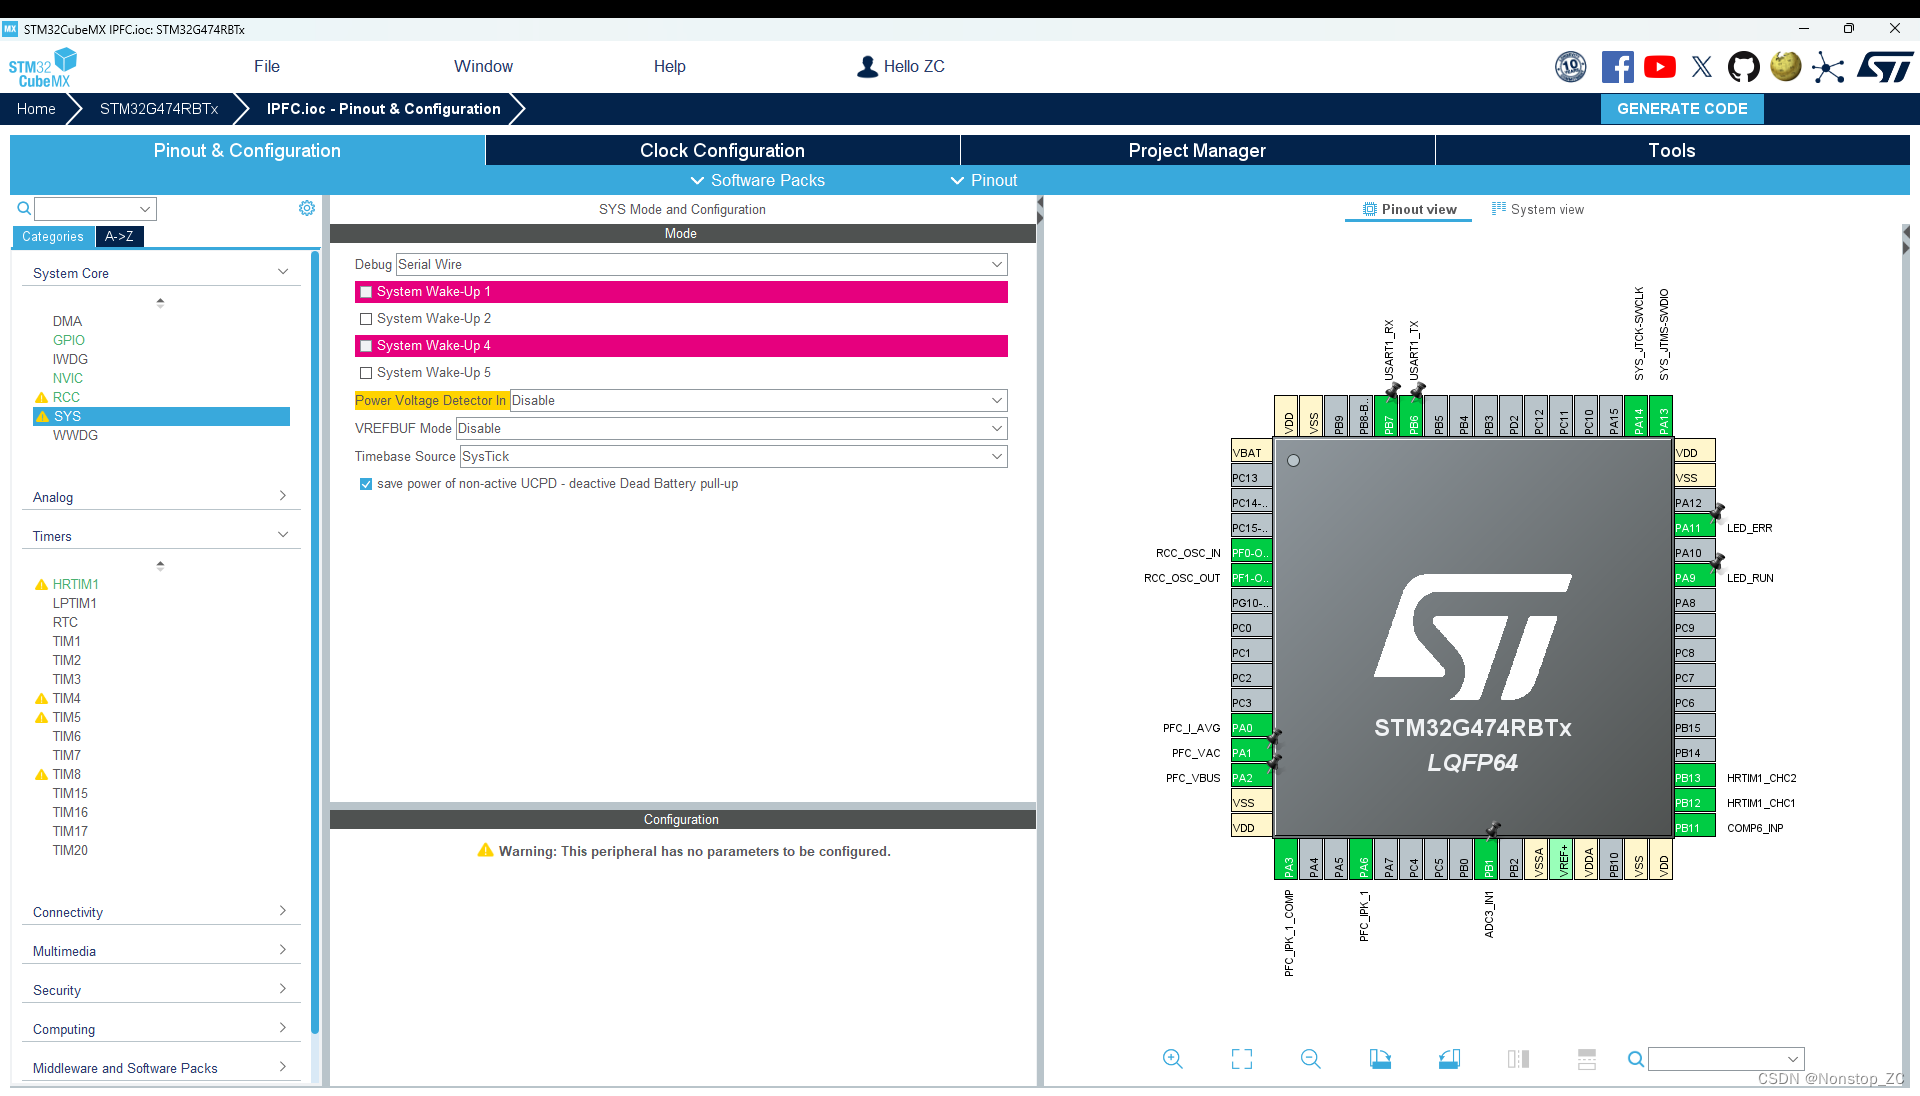Switch to the Clock Configuration tab
This screenshot has height=1096, width=1920.
[x=721, y=150]
